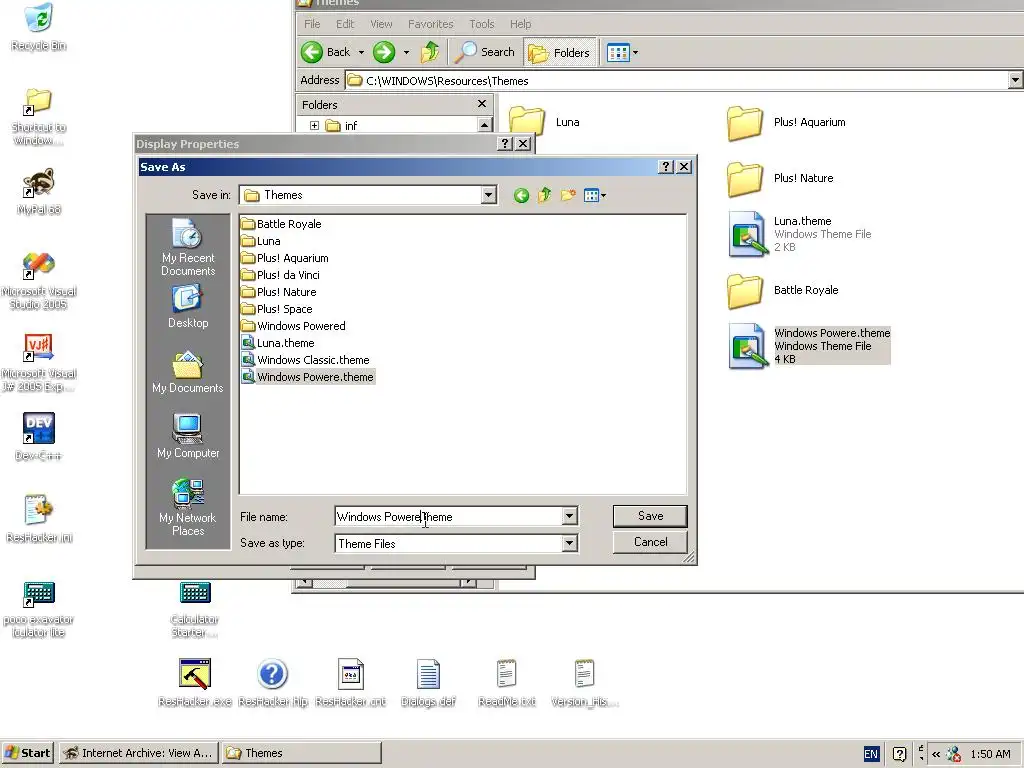The height and width of the screenshot is (768, 1024).
Task: Expand the Save in Themes dropdown
Action: click(488, 195)
